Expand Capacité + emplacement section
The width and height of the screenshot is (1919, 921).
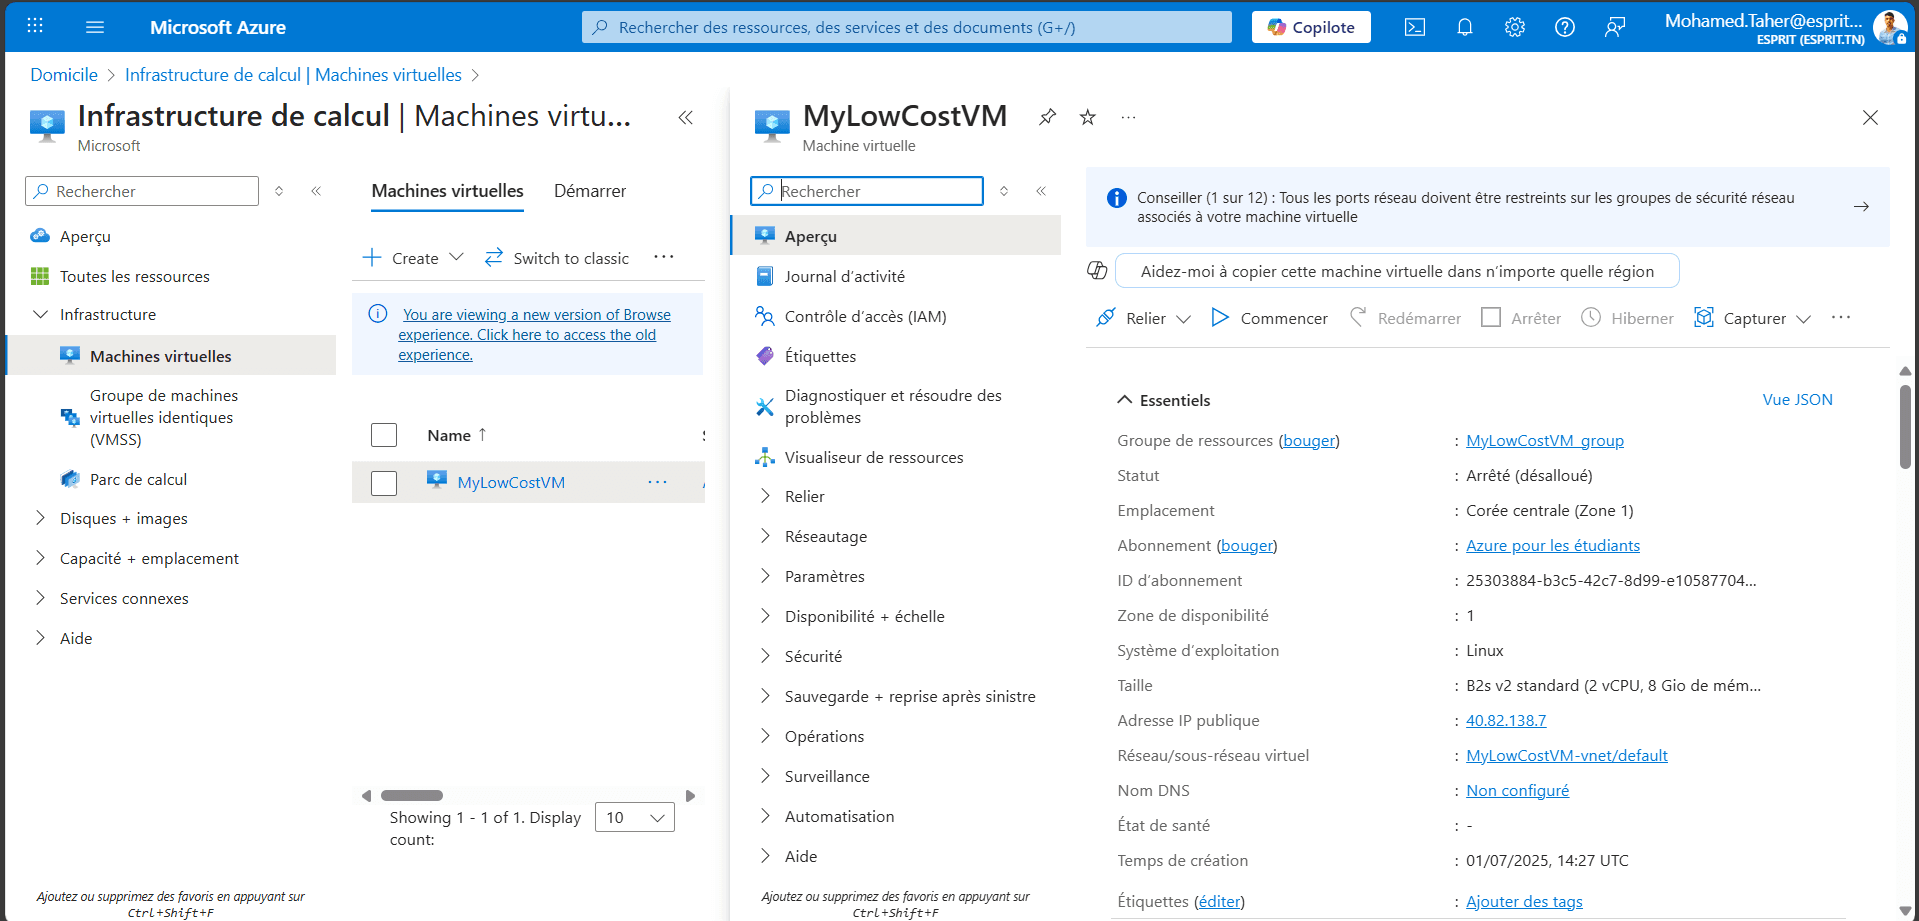40,558
